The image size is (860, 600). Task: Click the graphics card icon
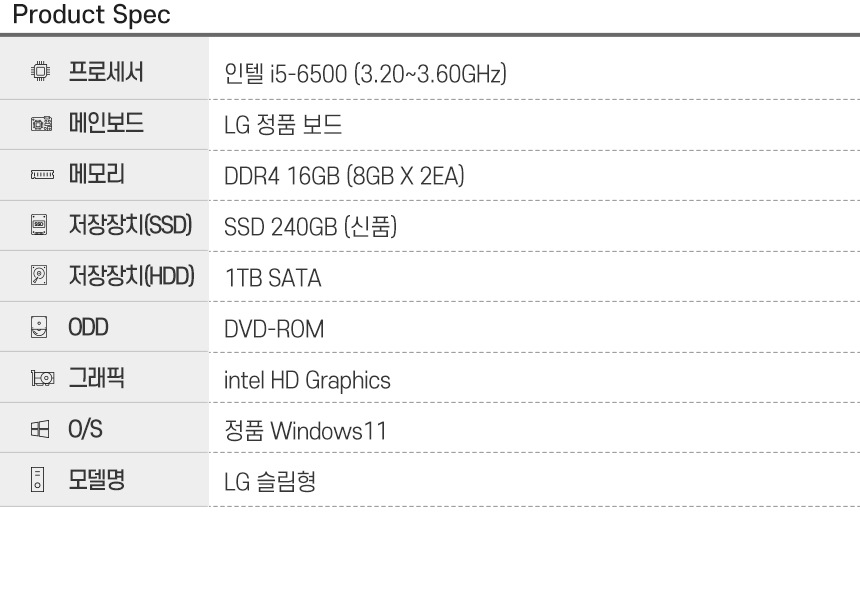tap(42, 378)
